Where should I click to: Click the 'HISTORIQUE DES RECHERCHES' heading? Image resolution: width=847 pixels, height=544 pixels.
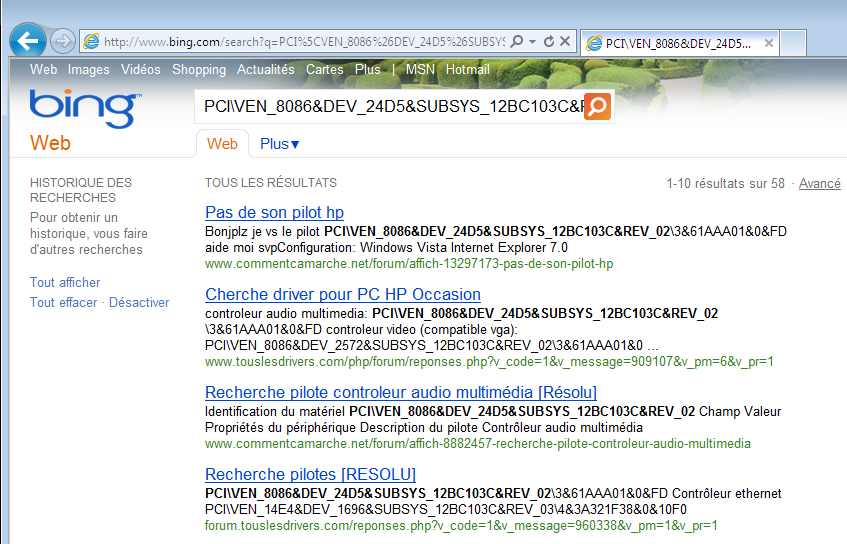81,190
